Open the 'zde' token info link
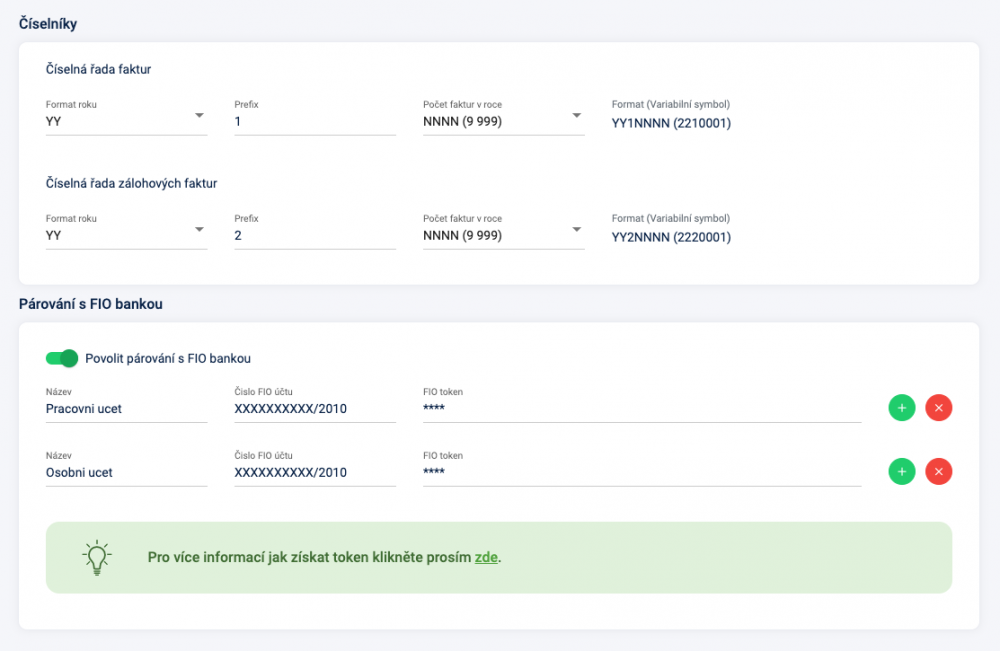The height and width of the screenshot is (651, 1000). click(x=486, y=557)
